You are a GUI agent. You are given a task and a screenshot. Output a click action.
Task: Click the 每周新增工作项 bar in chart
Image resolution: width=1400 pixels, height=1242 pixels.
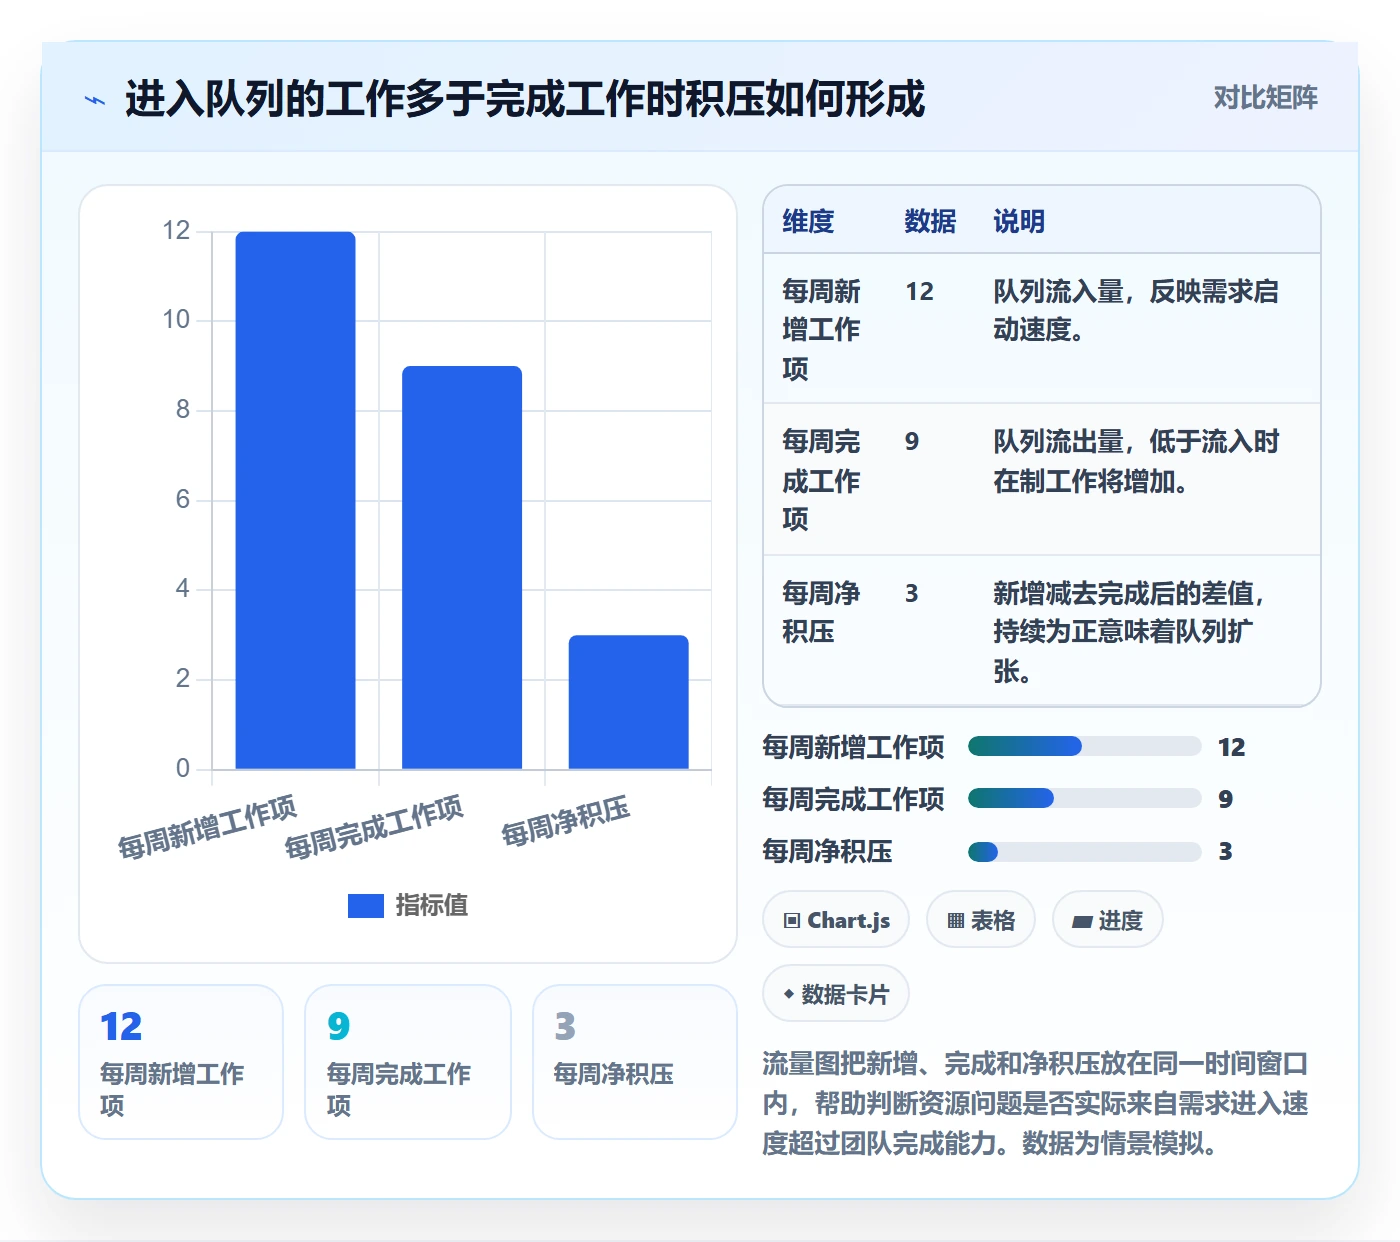[295, 500]
